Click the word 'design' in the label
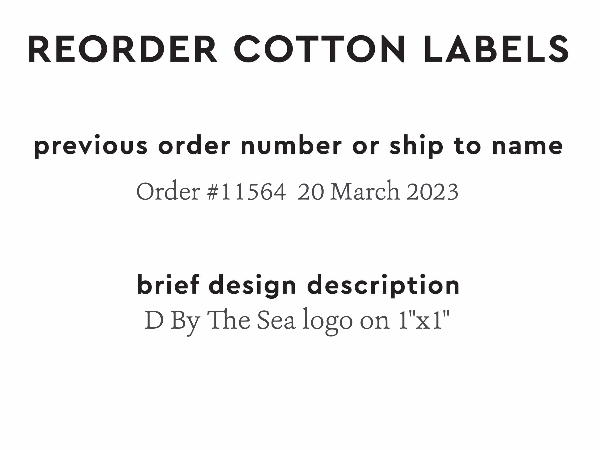 pos(250,285)
